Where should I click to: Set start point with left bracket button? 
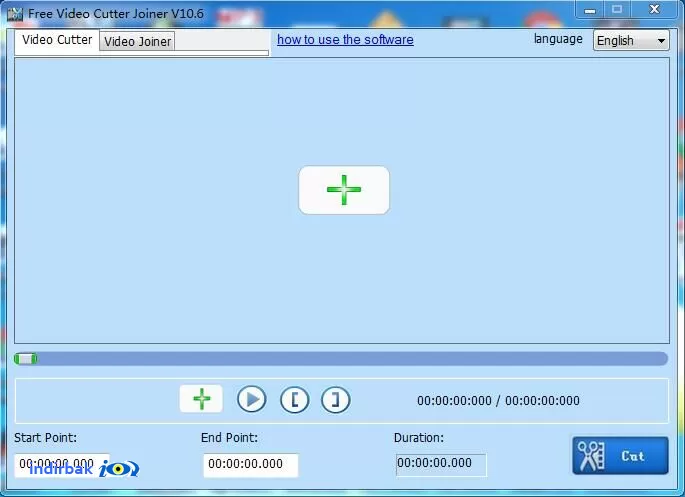click(x=294, y=400)
